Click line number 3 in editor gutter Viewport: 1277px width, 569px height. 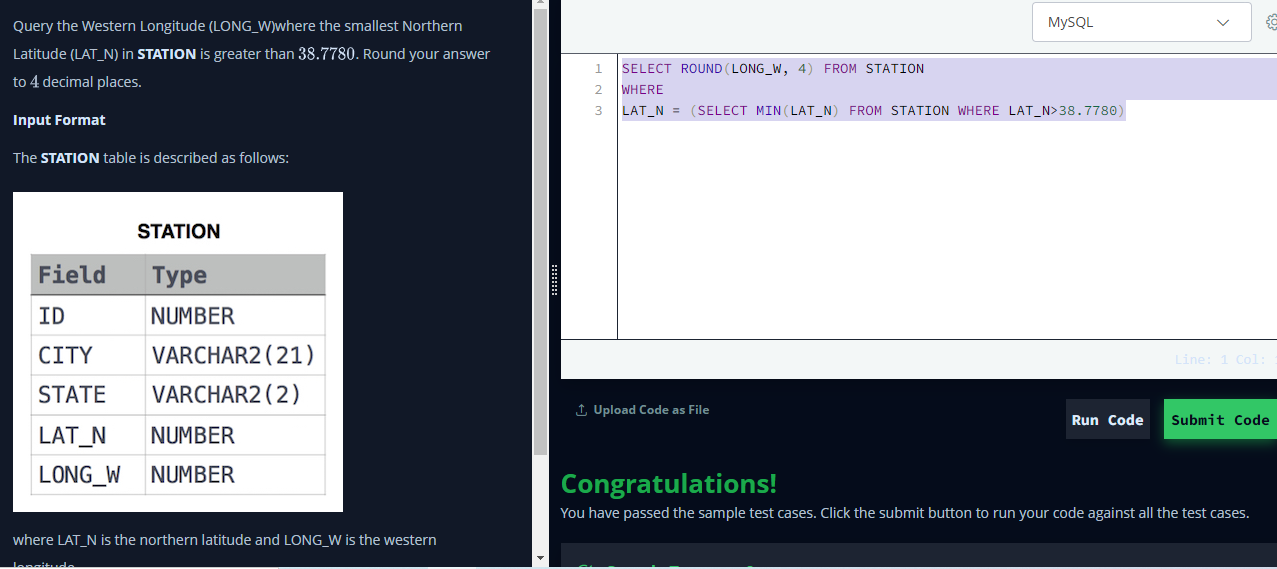click(598, 111)
